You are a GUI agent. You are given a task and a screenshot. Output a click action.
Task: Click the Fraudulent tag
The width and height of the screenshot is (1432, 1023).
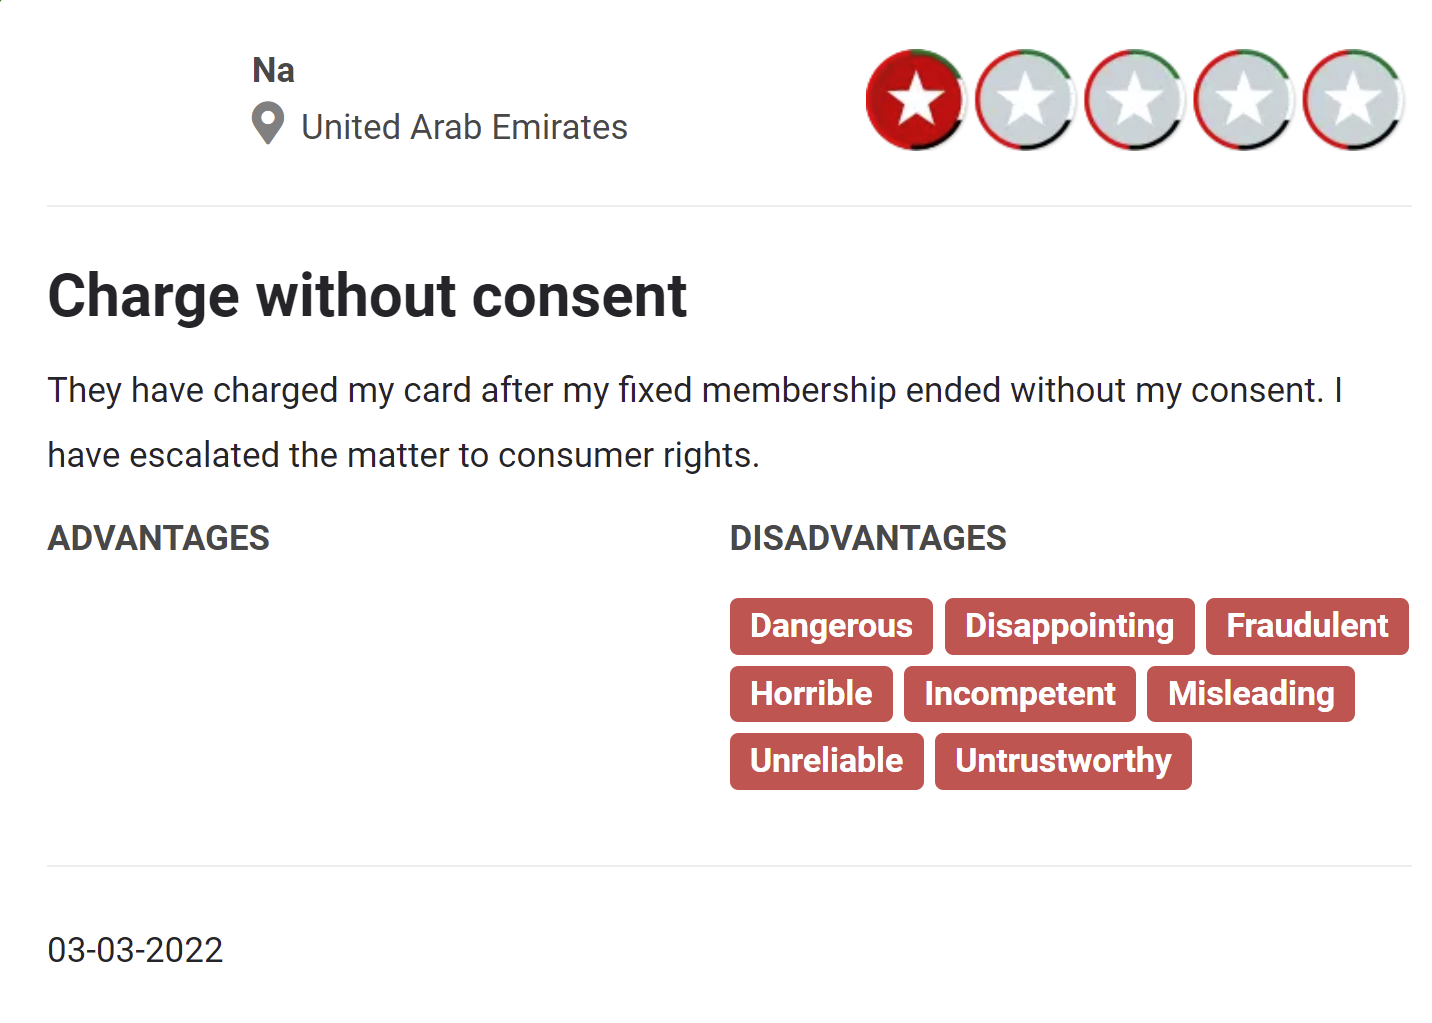(x=1307, y=626)
